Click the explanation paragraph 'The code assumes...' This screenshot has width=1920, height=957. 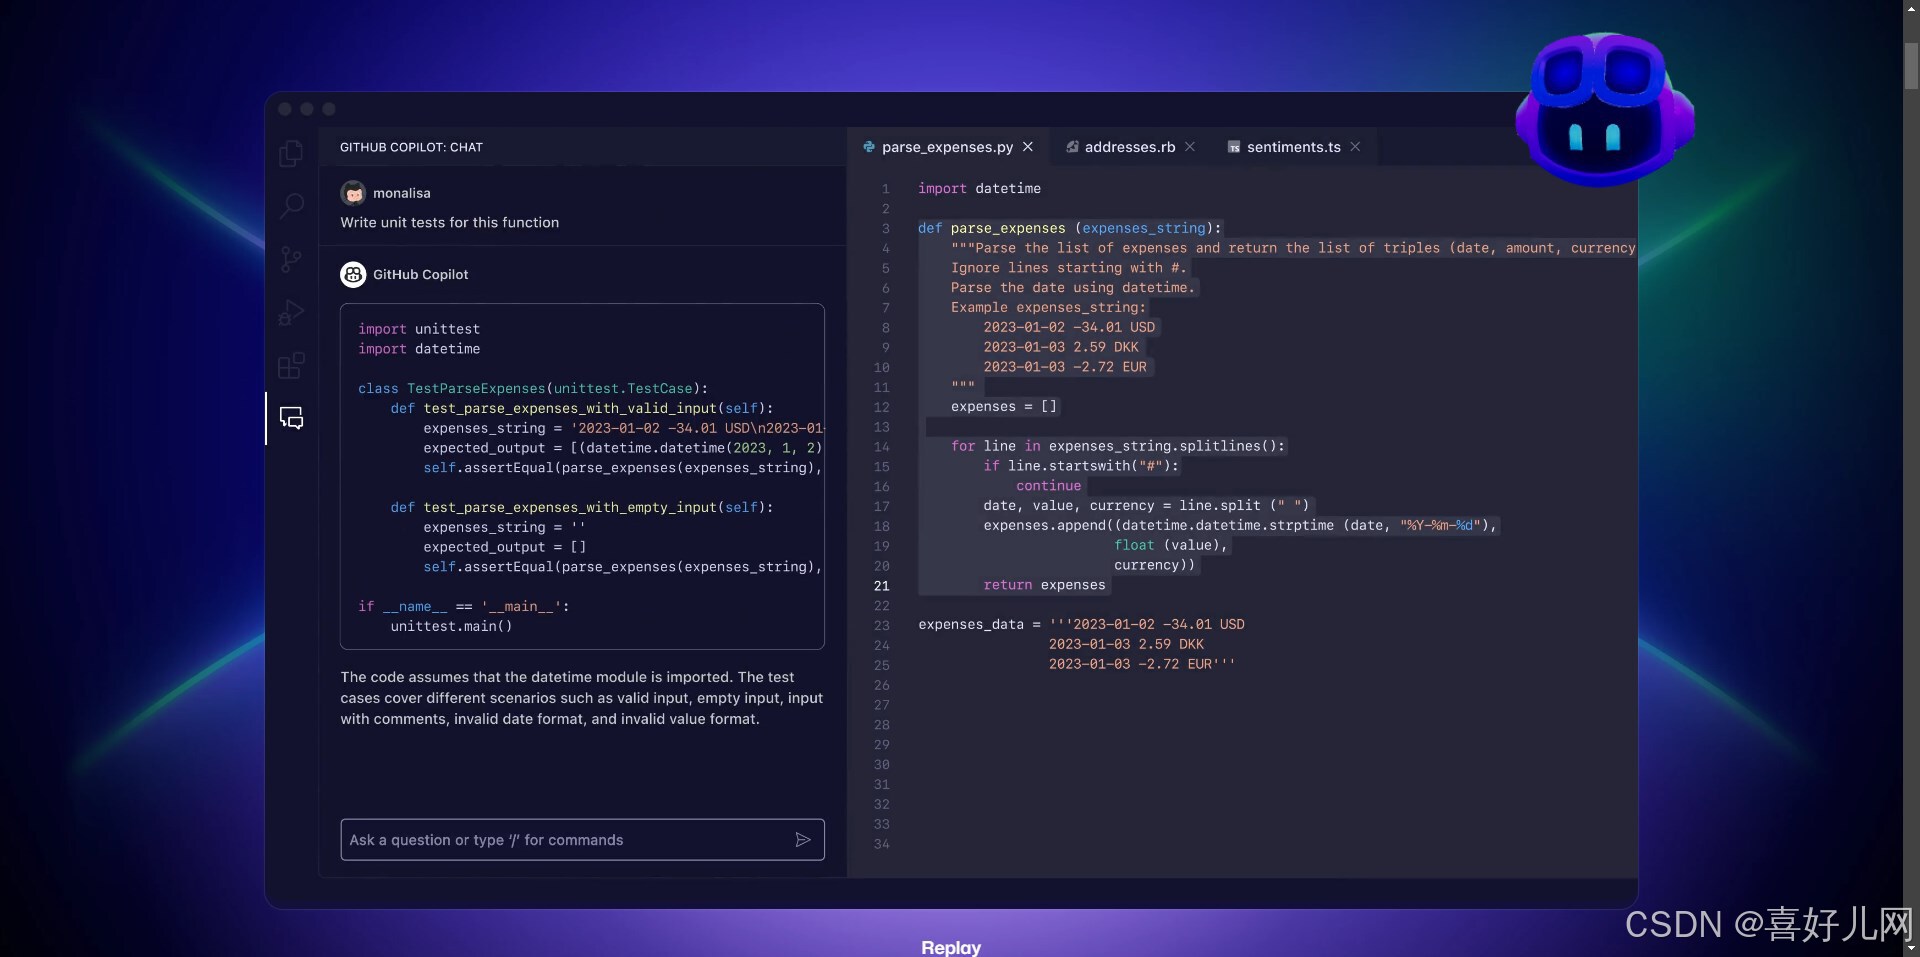point(581,698)
